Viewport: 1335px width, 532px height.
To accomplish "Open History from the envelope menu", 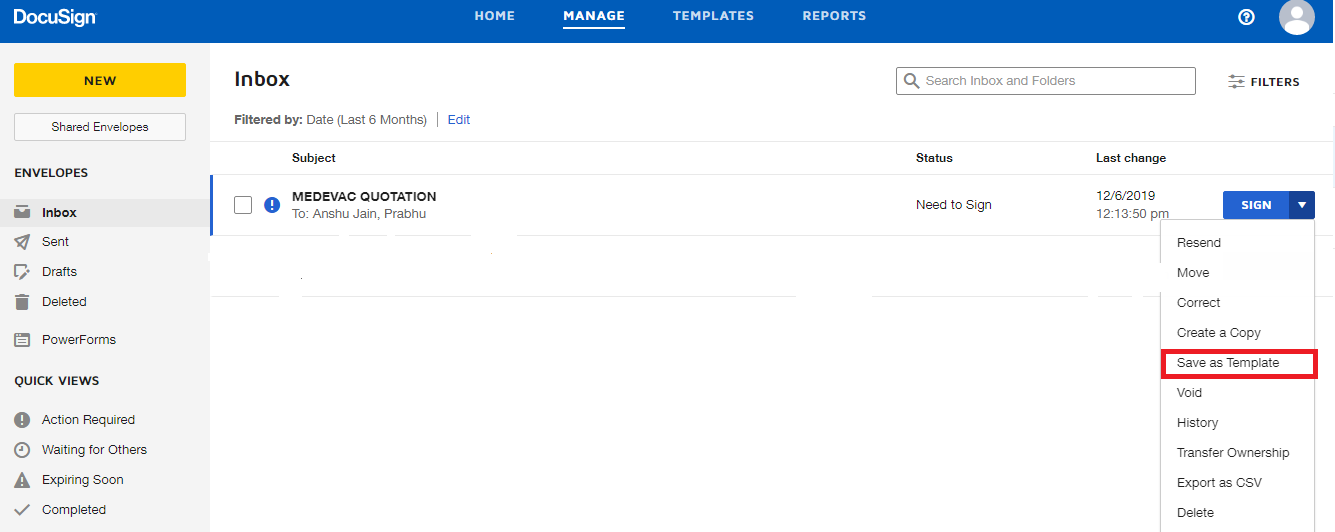I will tap(1238, 423).
